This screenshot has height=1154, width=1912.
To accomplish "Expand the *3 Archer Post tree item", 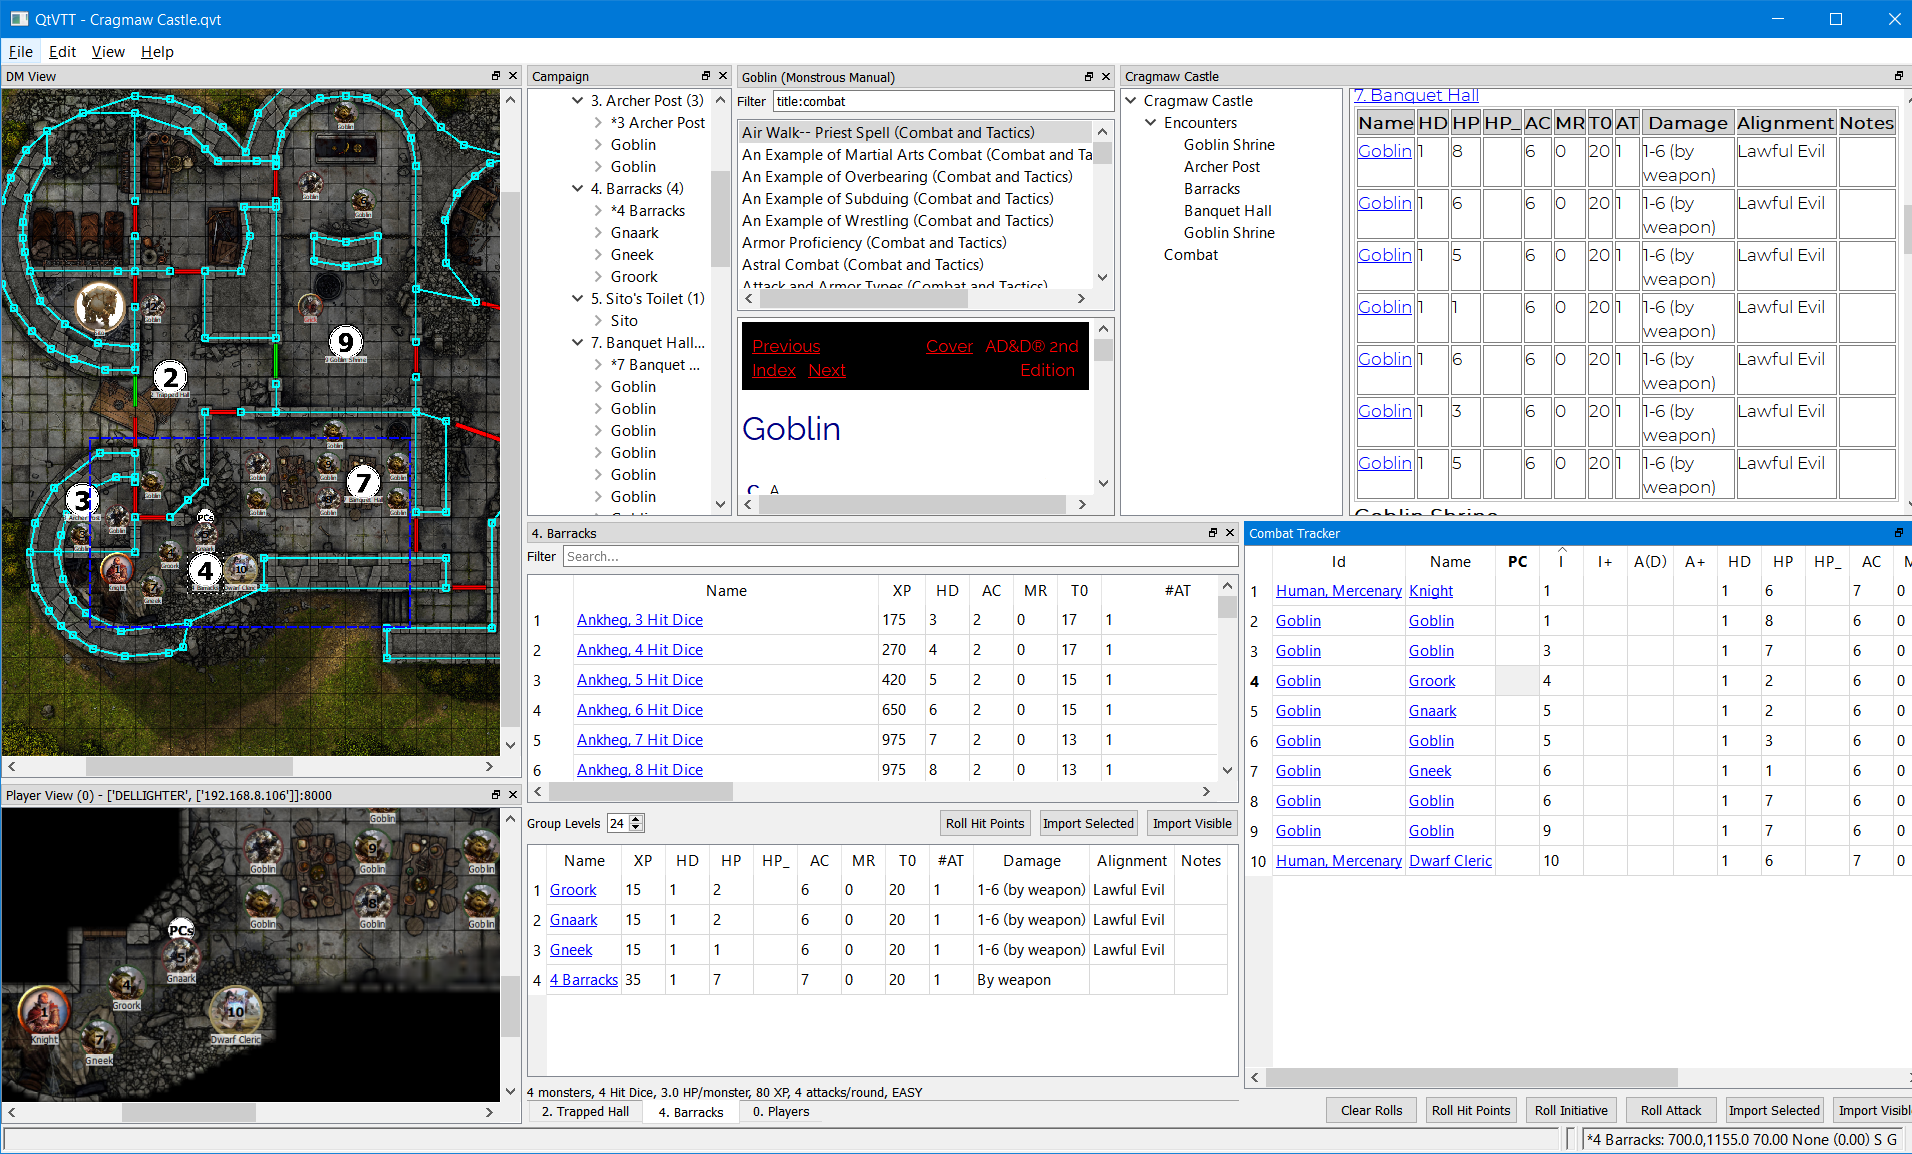I will (x=598, y=122).
